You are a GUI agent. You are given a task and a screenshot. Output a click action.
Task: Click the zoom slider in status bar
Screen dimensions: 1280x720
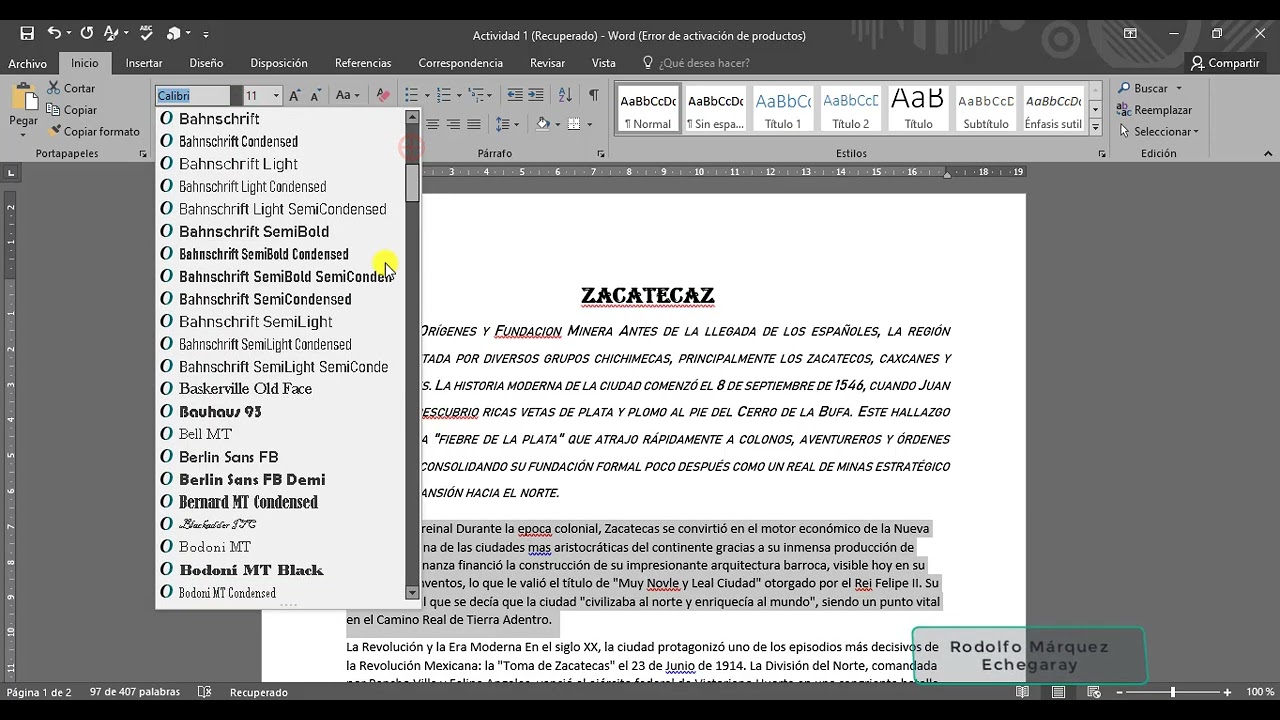[x=1173, y=692]
